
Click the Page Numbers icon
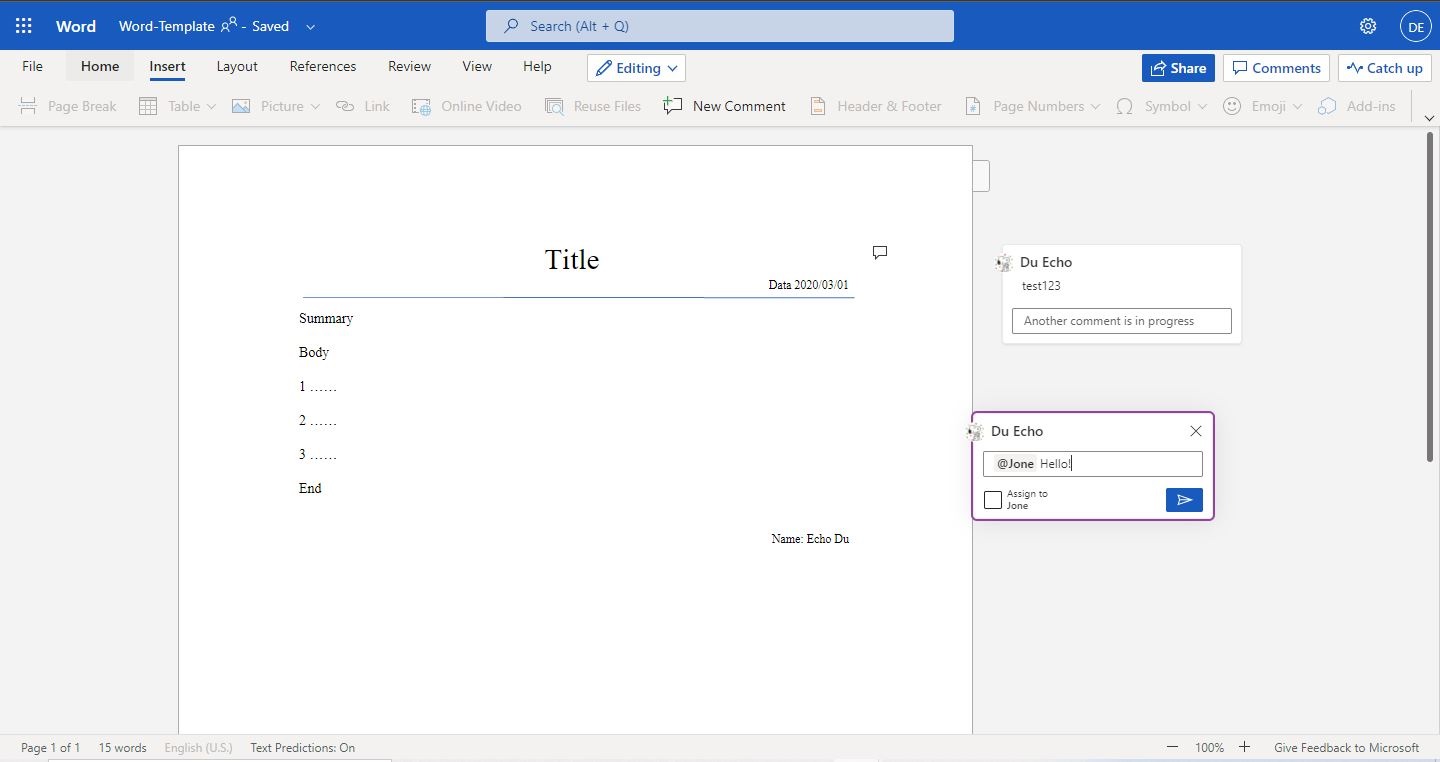point(972,106)
